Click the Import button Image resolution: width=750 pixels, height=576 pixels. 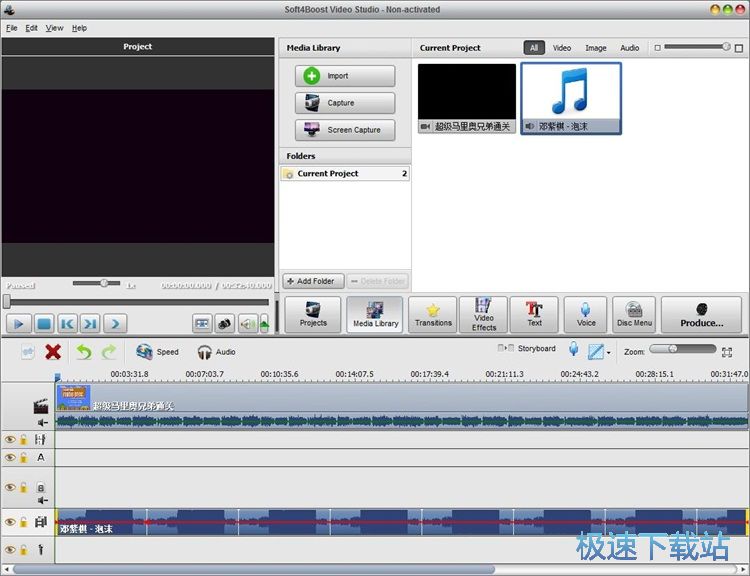345,76
